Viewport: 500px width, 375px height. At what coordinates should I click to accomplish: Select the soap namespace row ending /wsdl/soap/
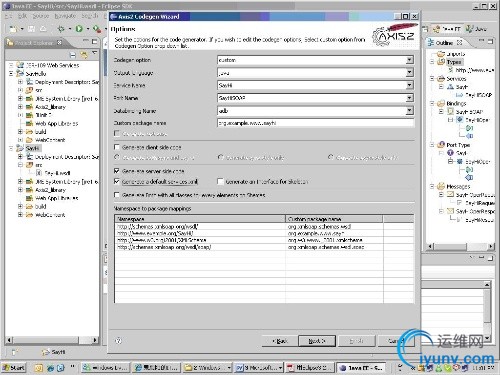coord(265,247)
